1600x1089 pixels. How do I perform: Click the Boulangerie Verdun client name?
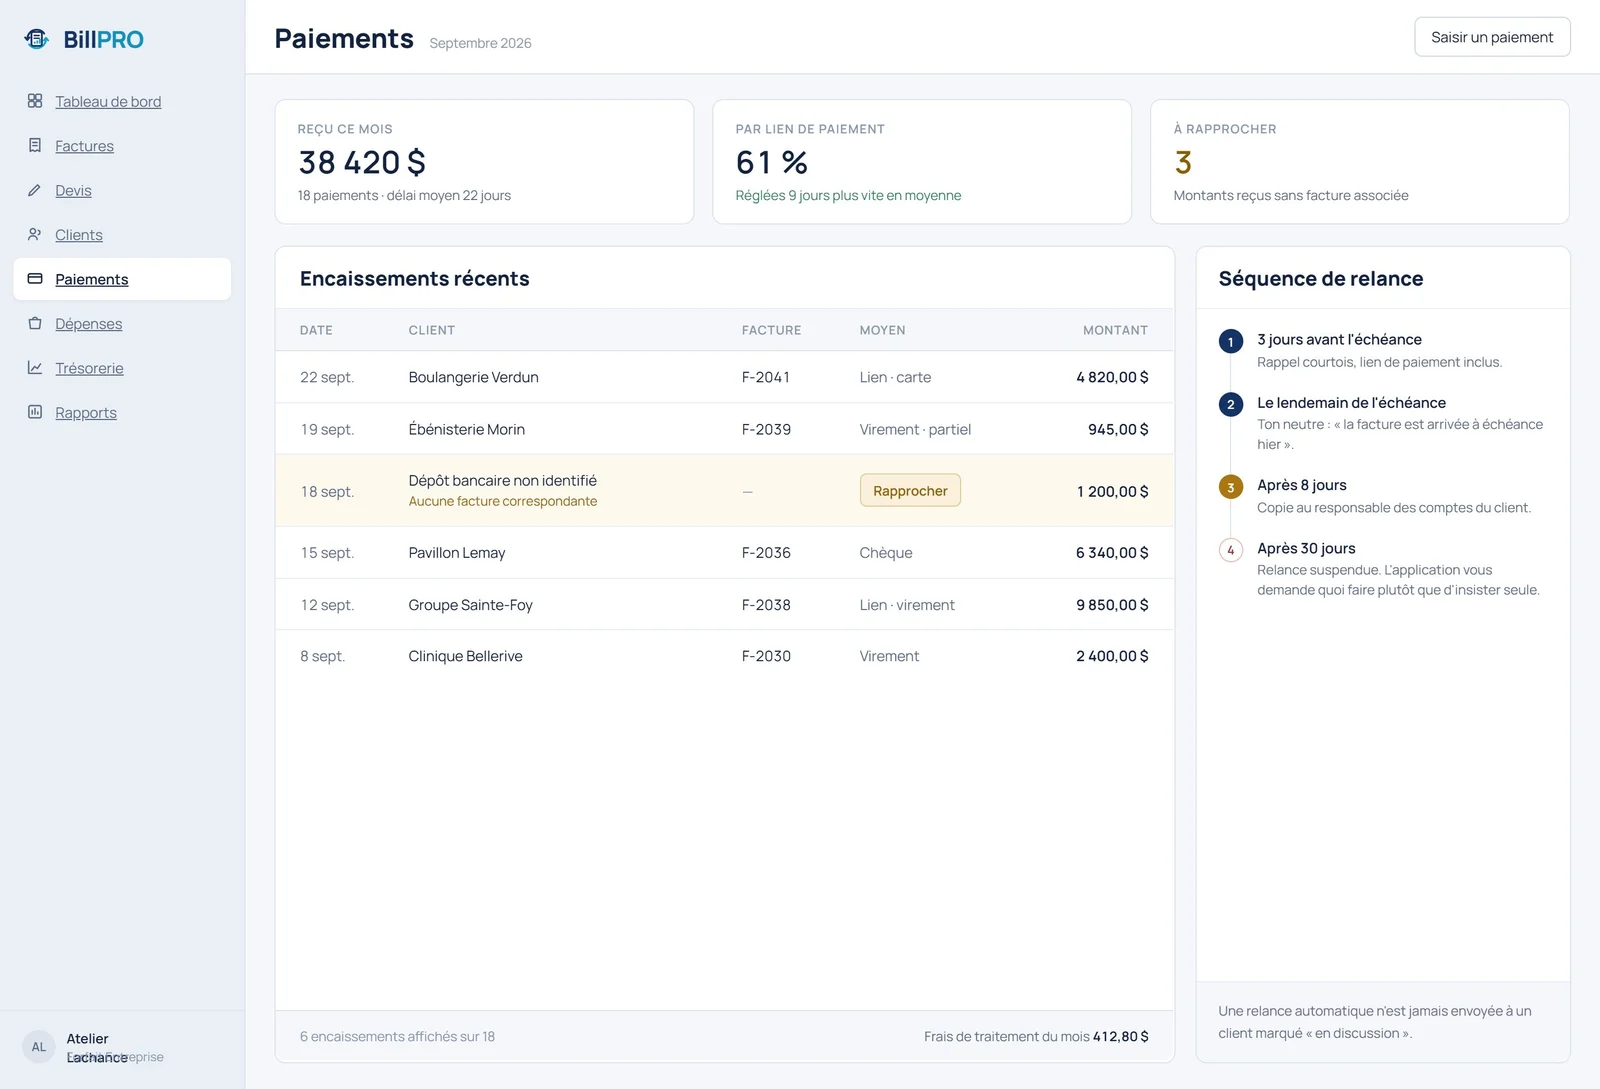[x=473, y=377]
